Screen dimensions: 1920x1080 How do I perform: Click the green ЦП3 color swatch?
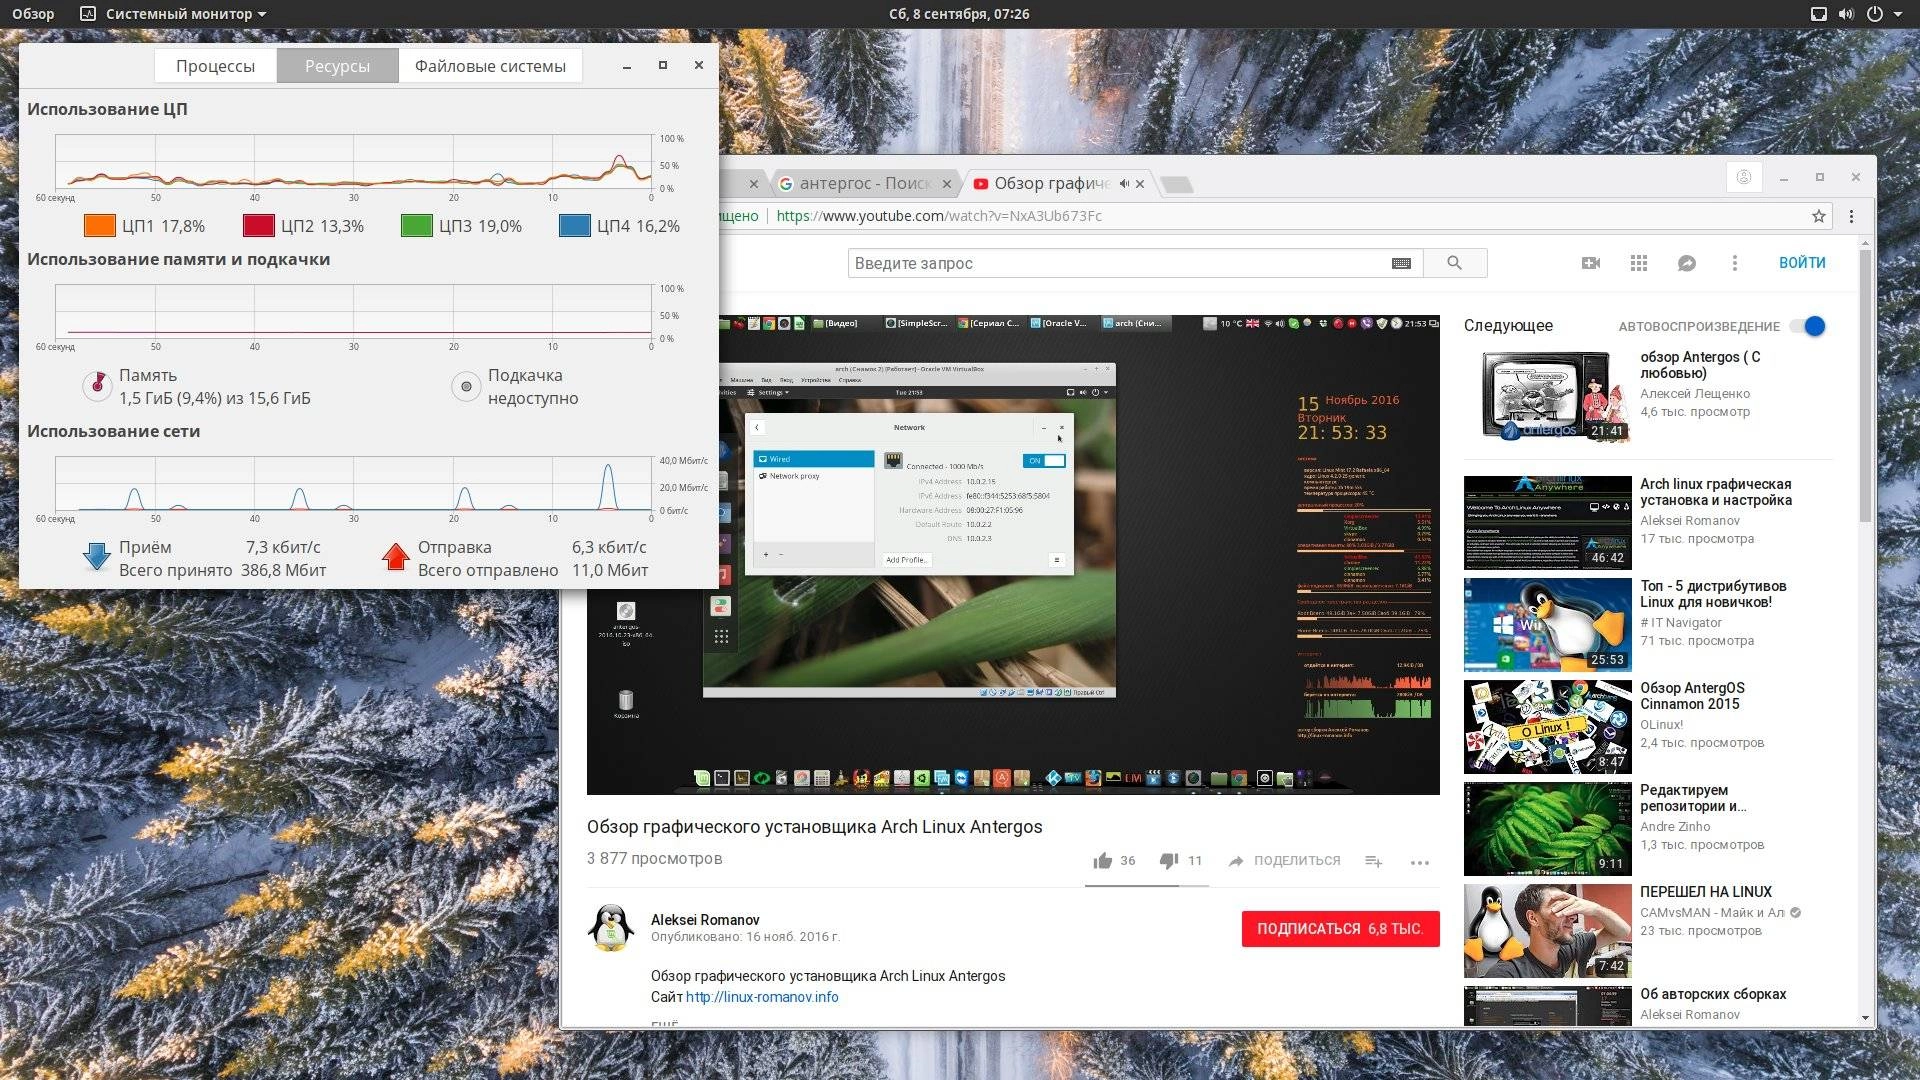click(416, 226)
